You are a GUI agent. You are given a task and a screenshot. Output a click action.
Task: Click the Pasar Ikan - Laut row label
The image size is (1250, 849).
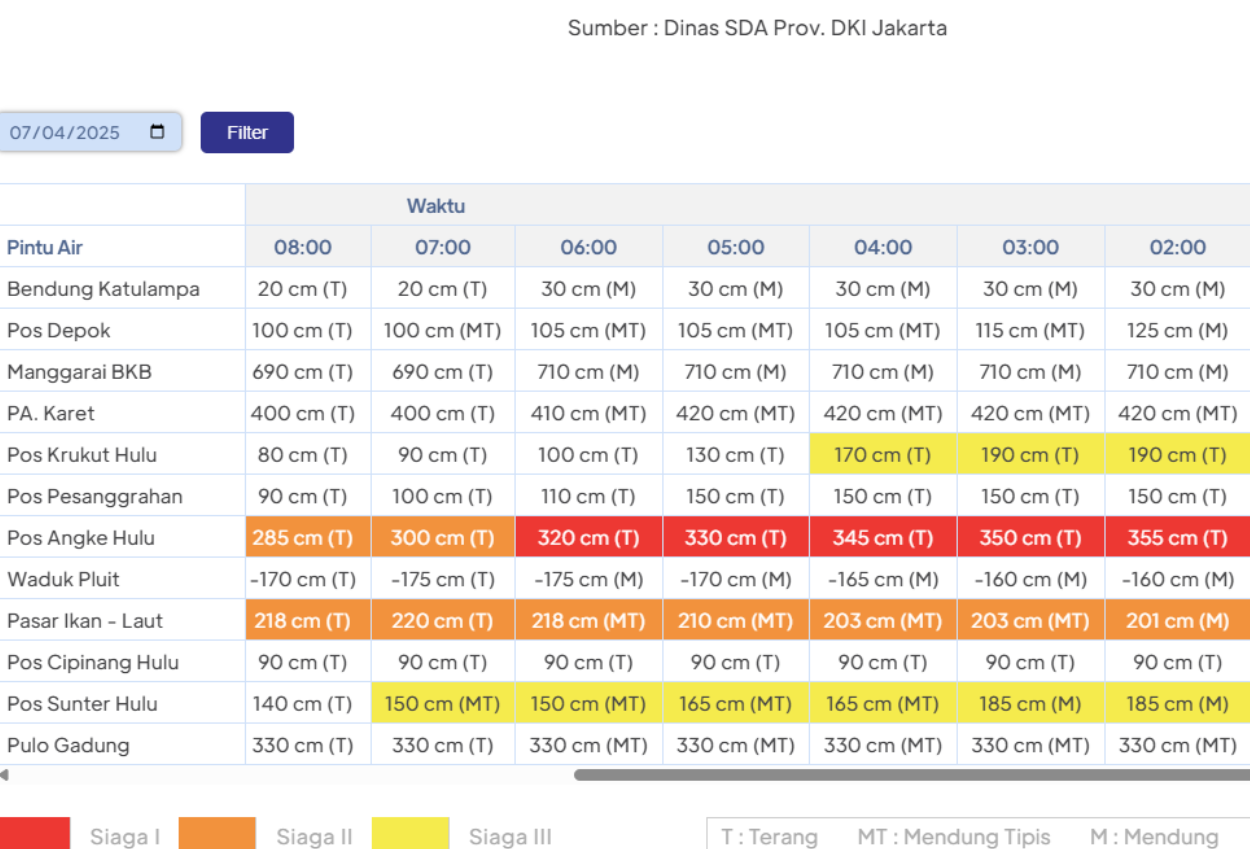[85, 621]
